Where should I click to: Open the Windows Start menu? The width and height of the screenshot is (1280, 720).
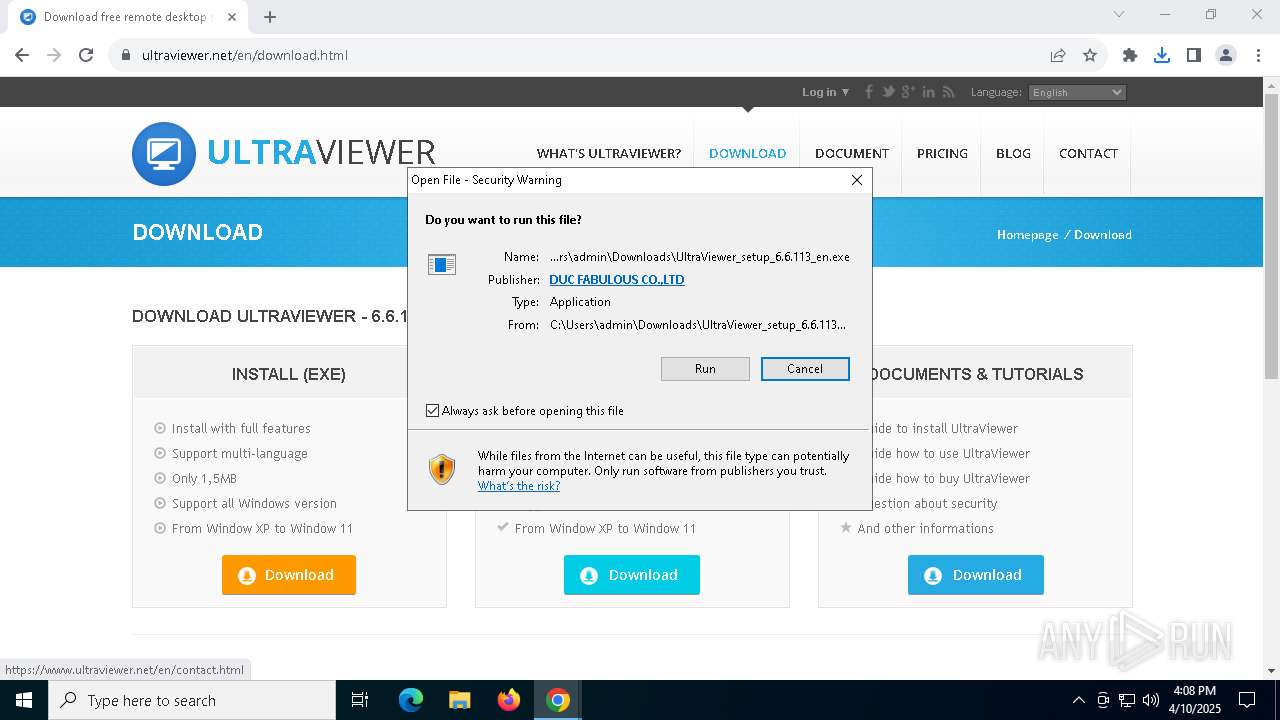pos(24,700)
